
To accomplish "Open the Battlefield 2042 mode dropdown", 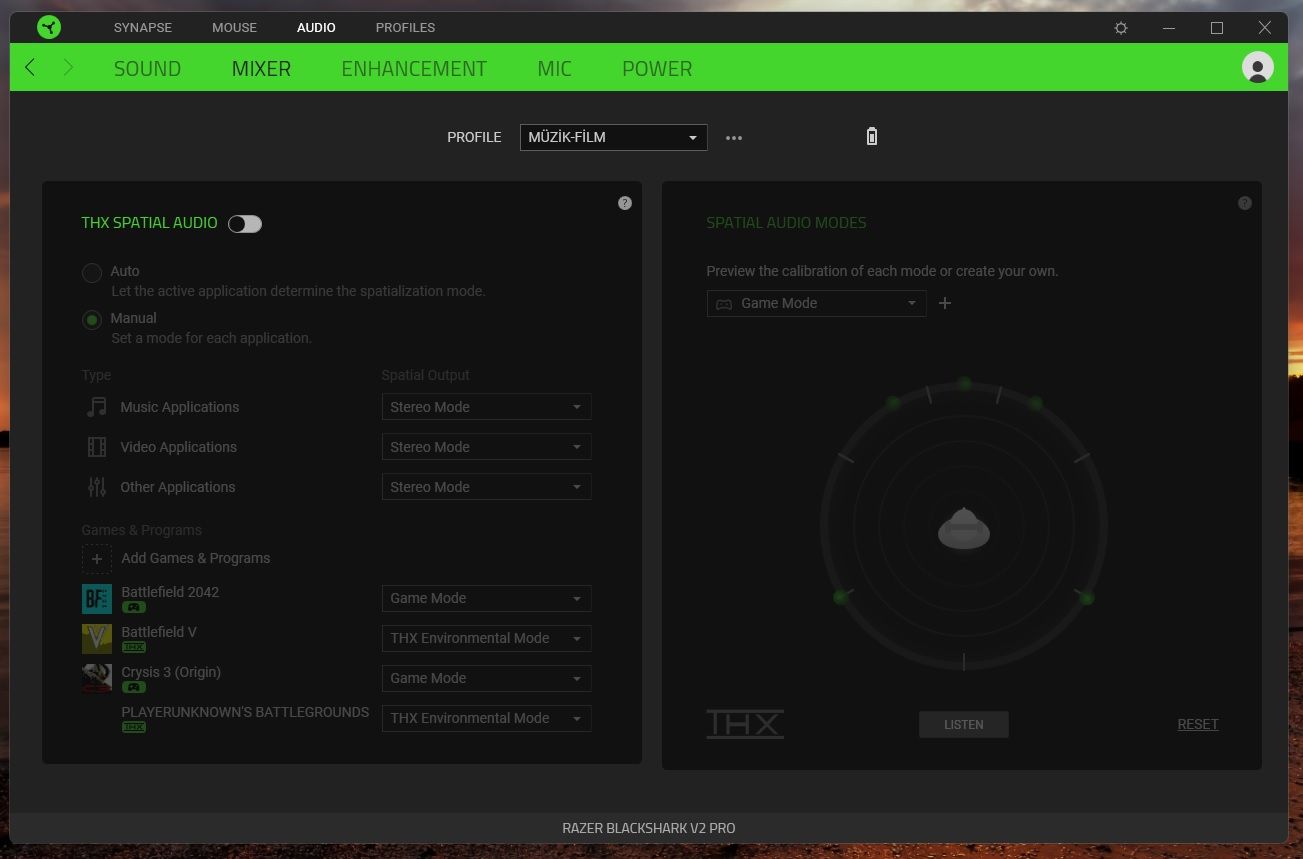I will click(x=487, y=598).
